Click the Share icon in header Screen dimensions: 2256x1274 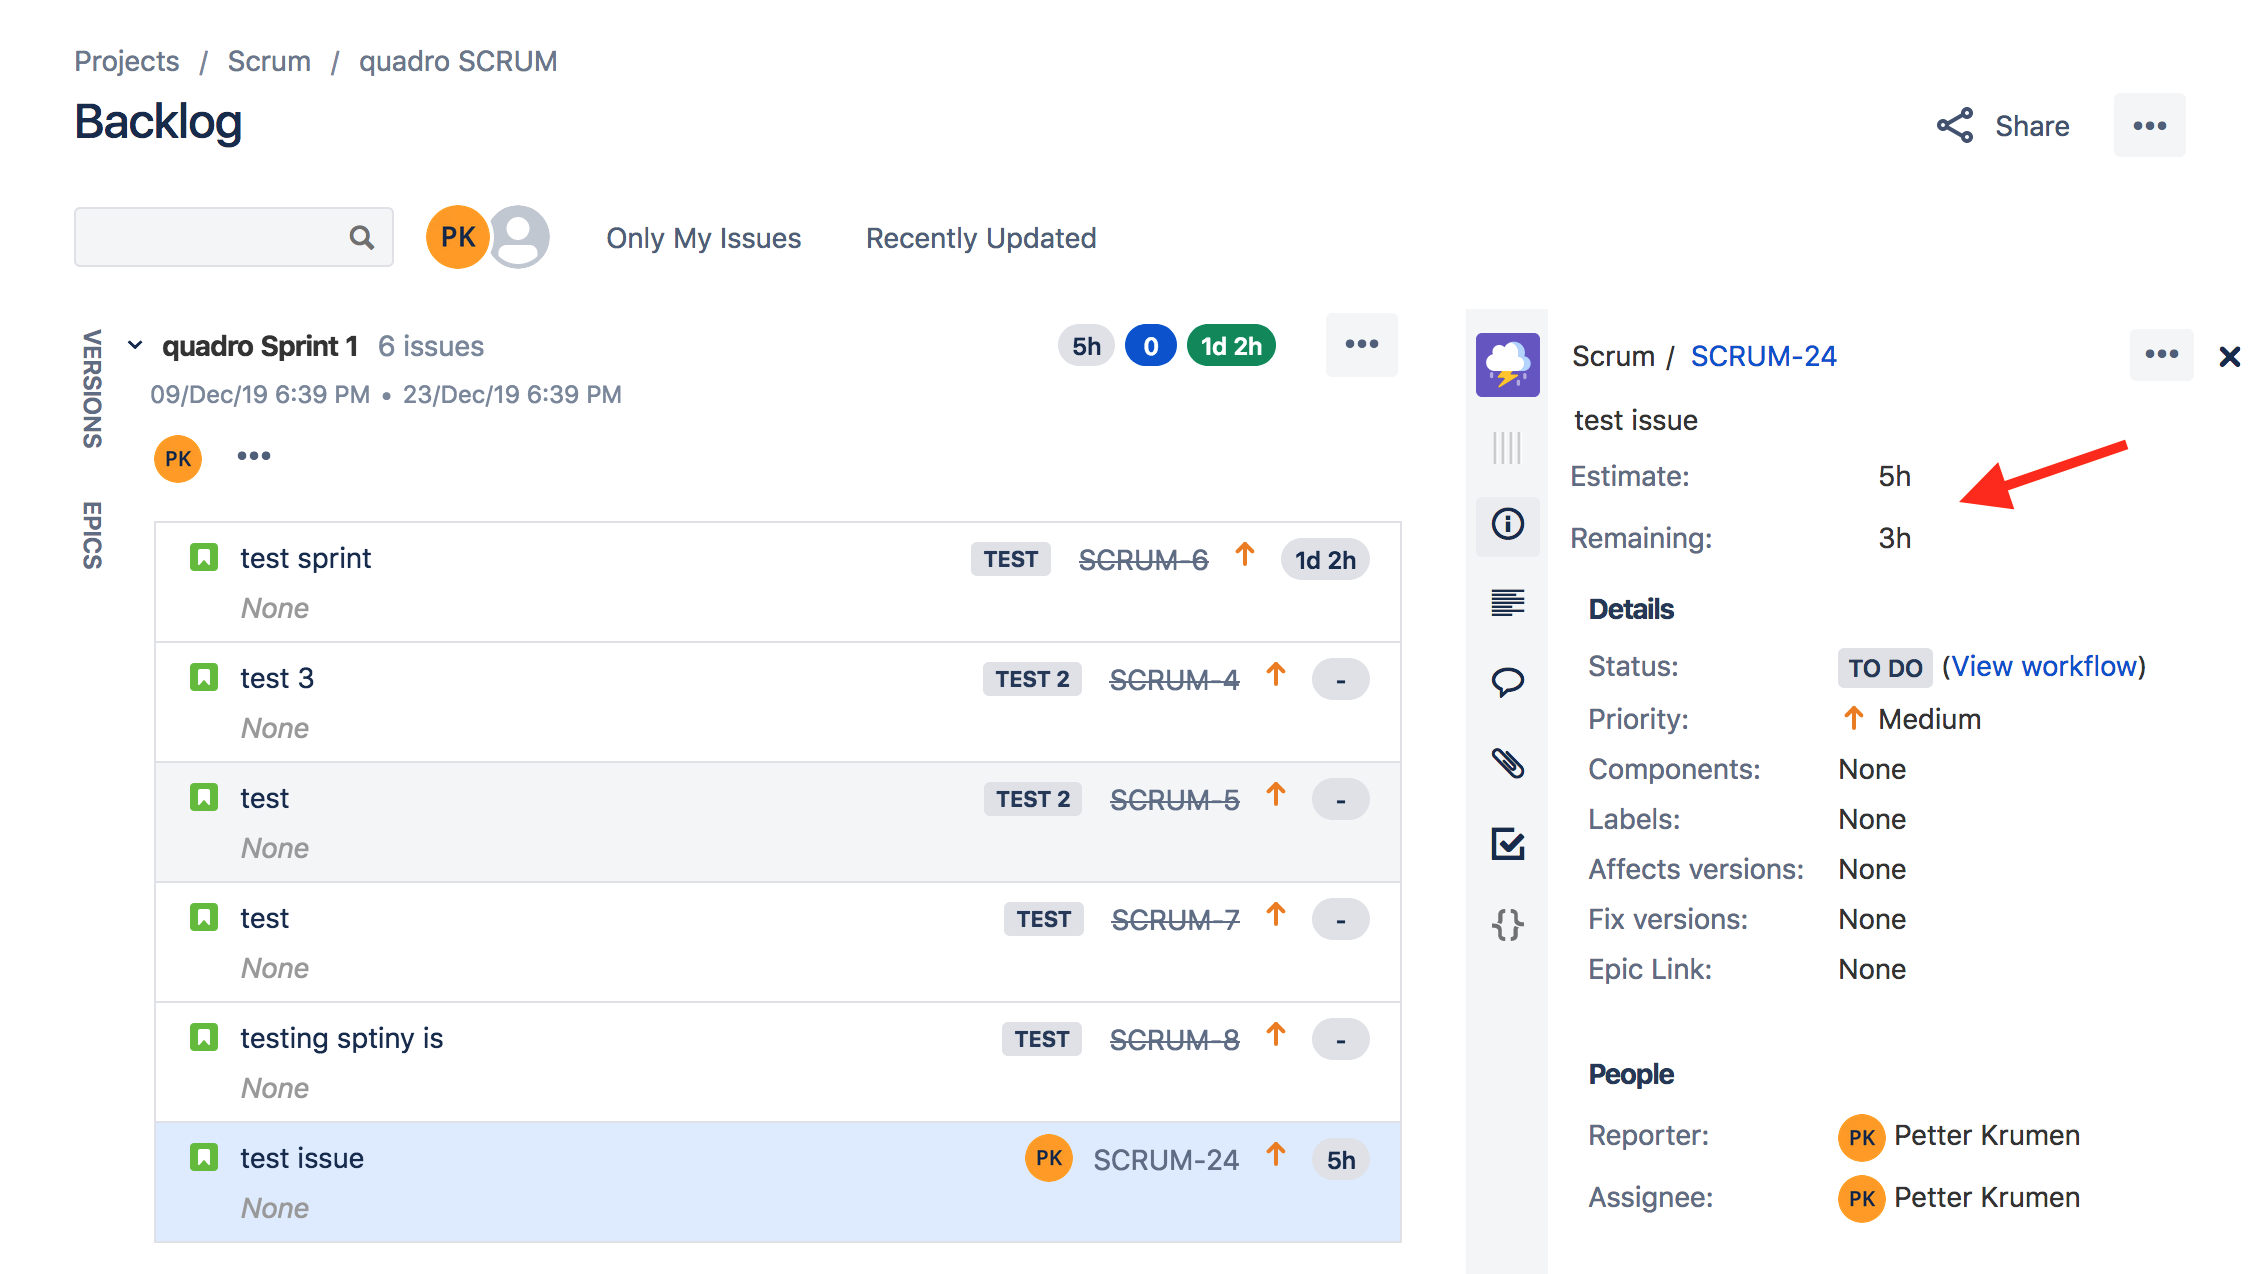click(1954, 126)
